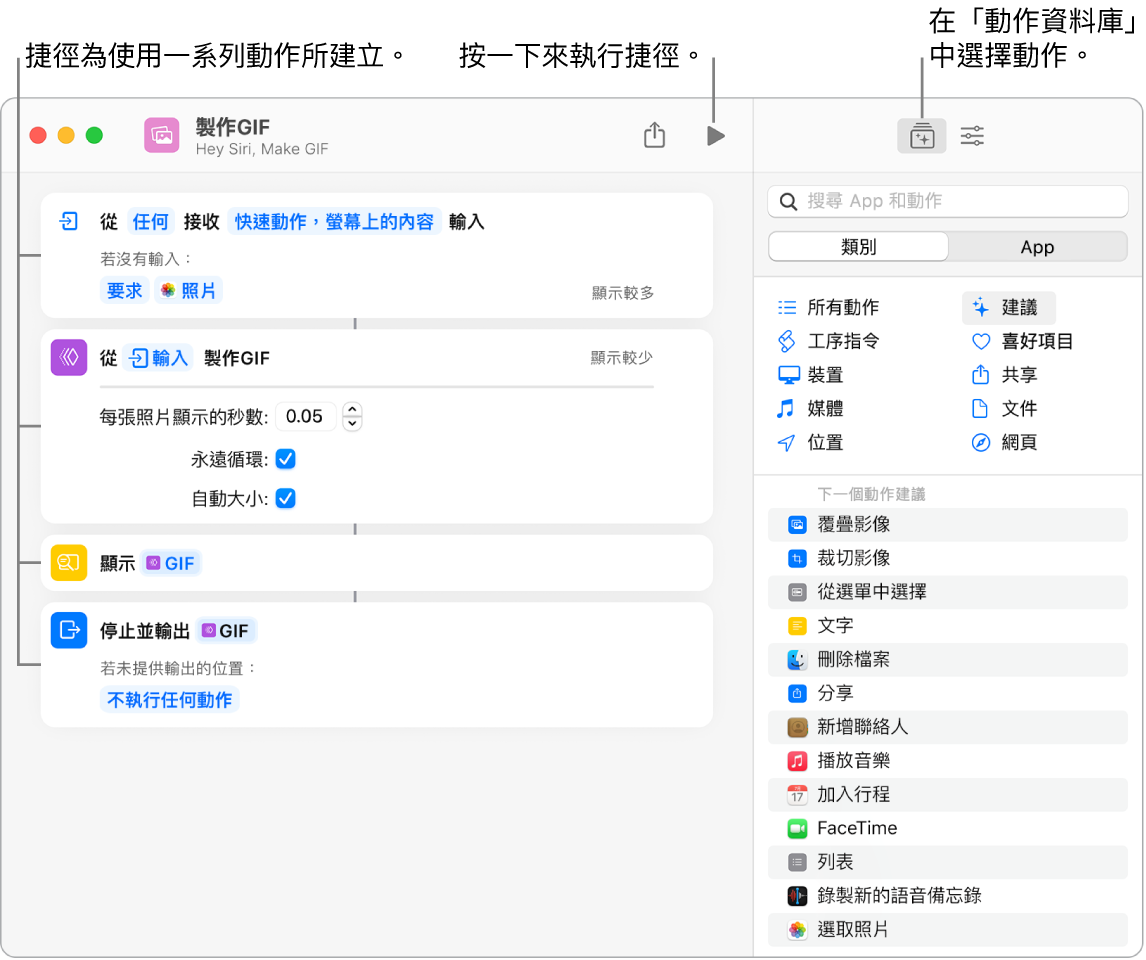The width and height of the screenshot is (1146, 960).
Task: Click the Stop and Output action icon
Action: click(x=68, y=630)
